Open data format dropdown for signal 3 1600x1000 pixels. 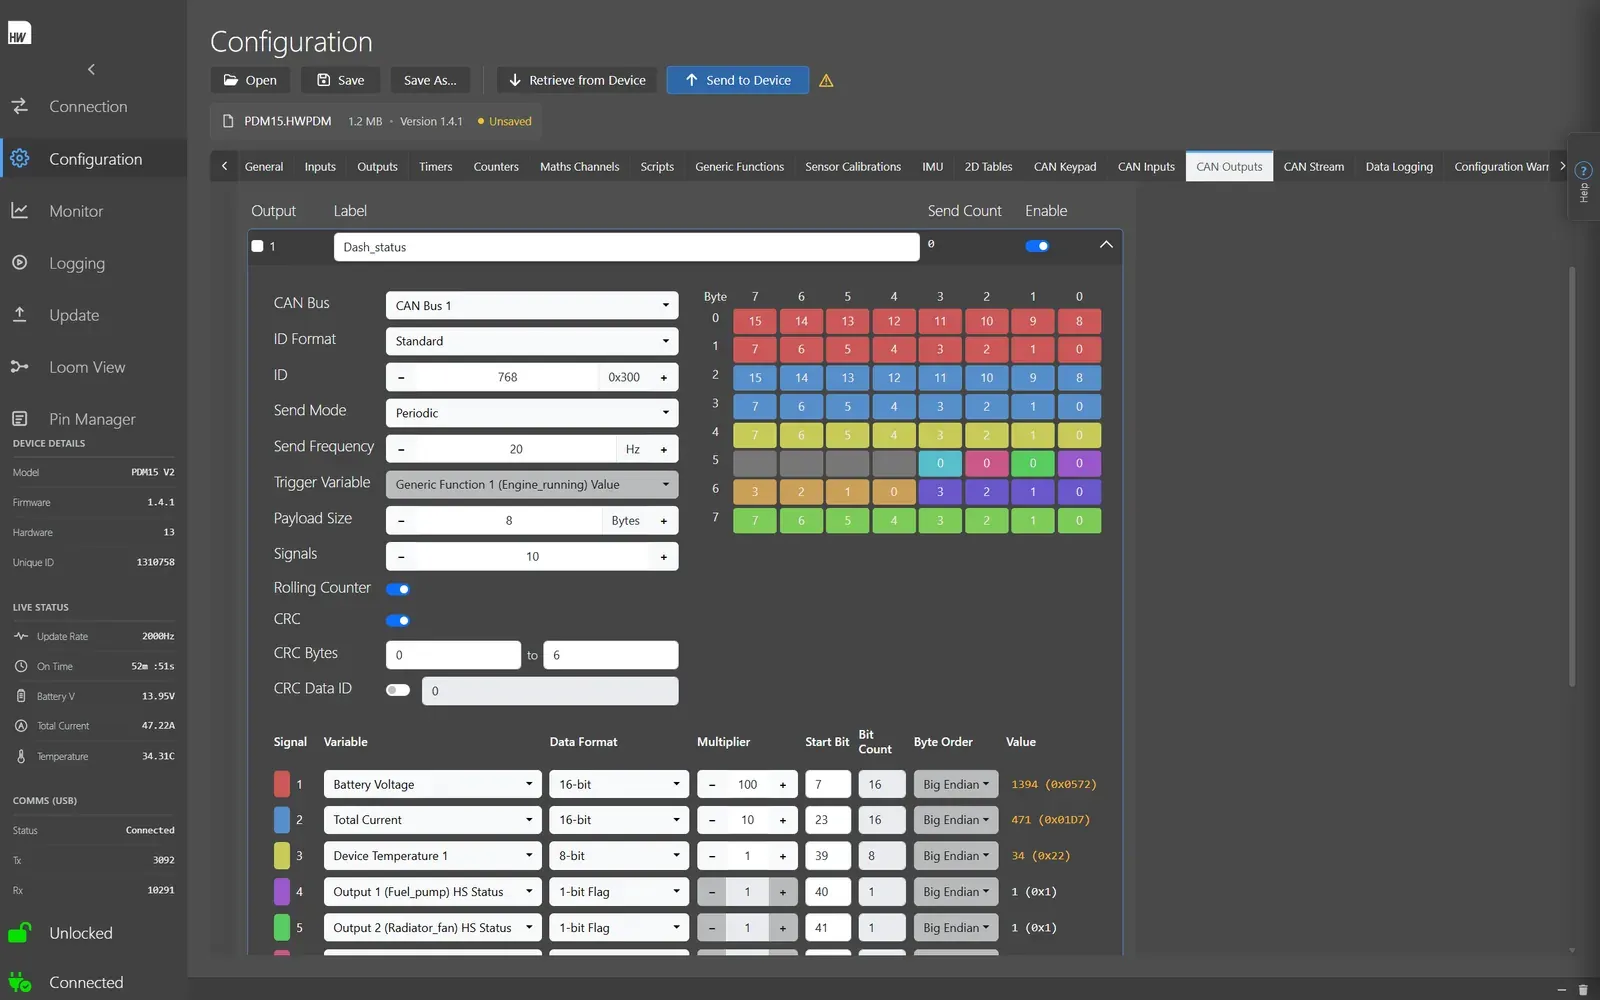coord(618,856)
